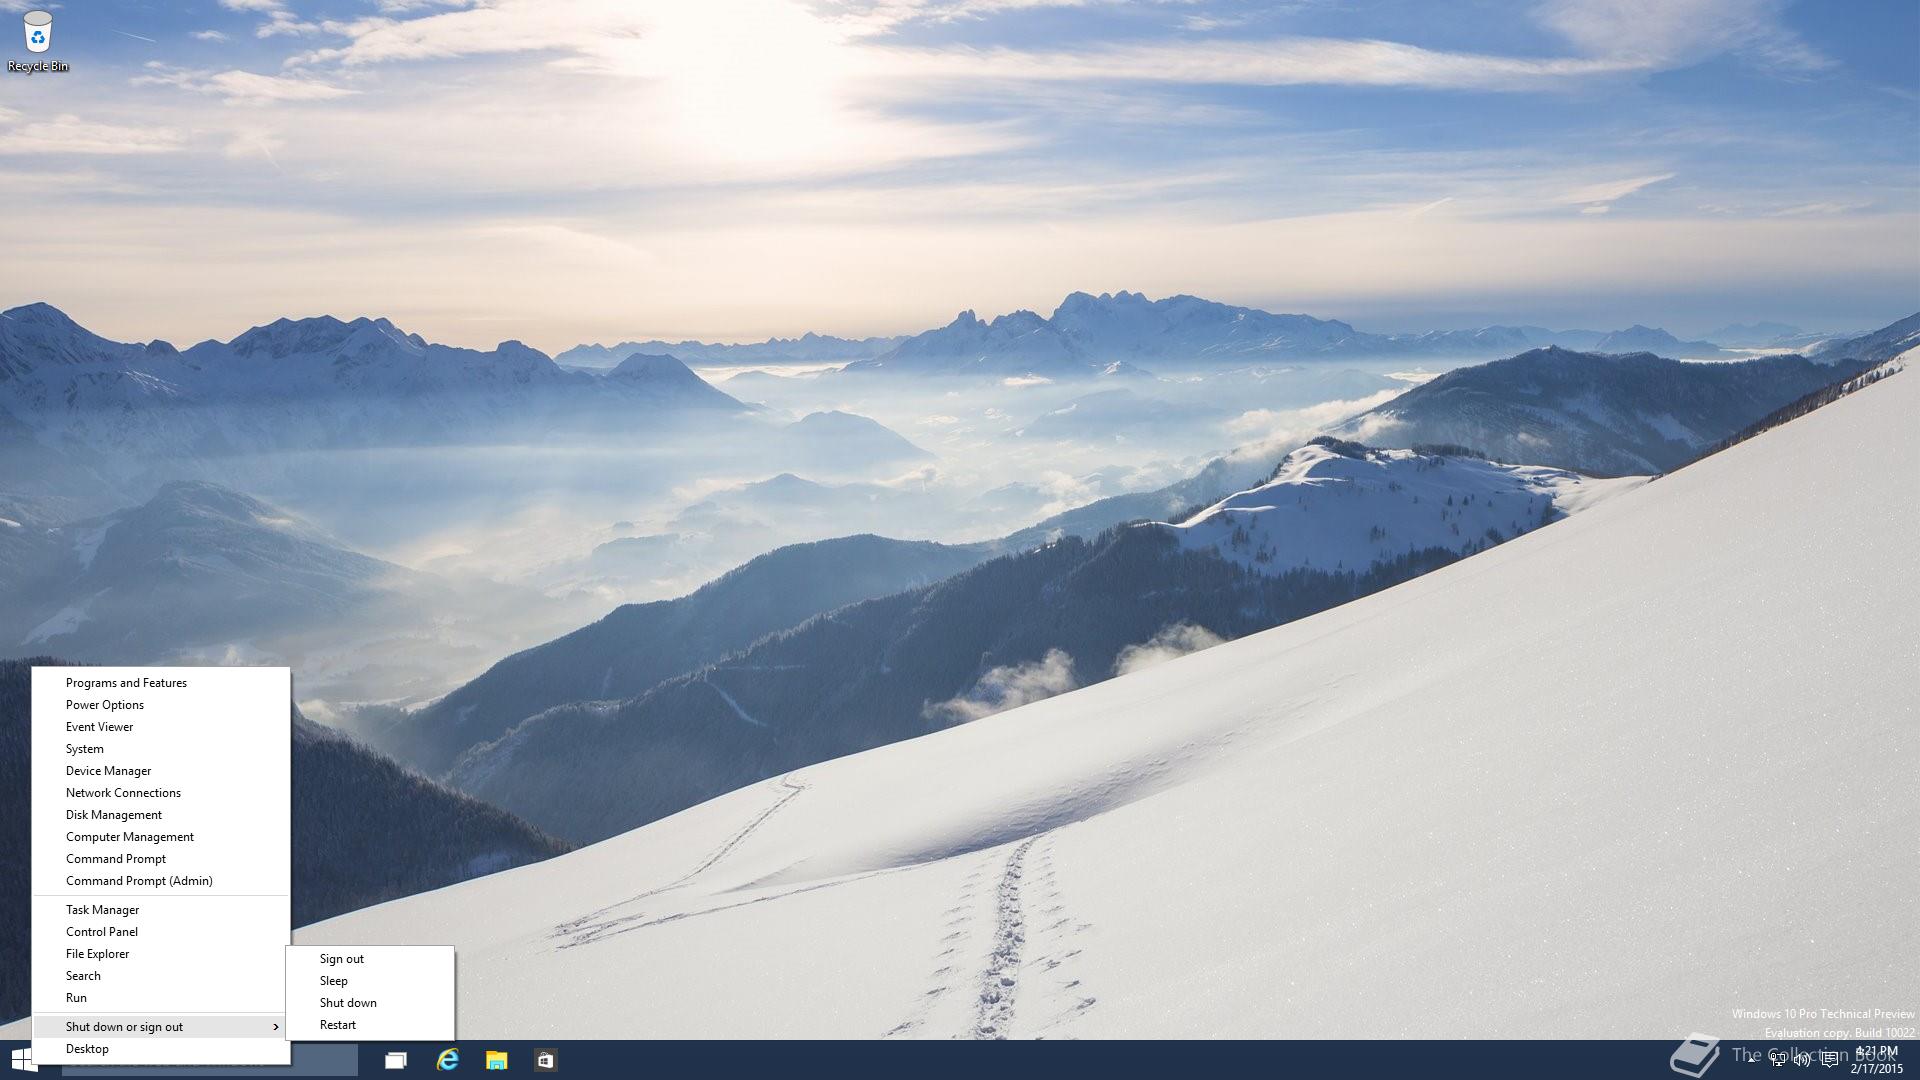Choose Restart in the submenu
This screenshot has height=1080, width=1920.
pyautogui.click(x=370, y=1025)
